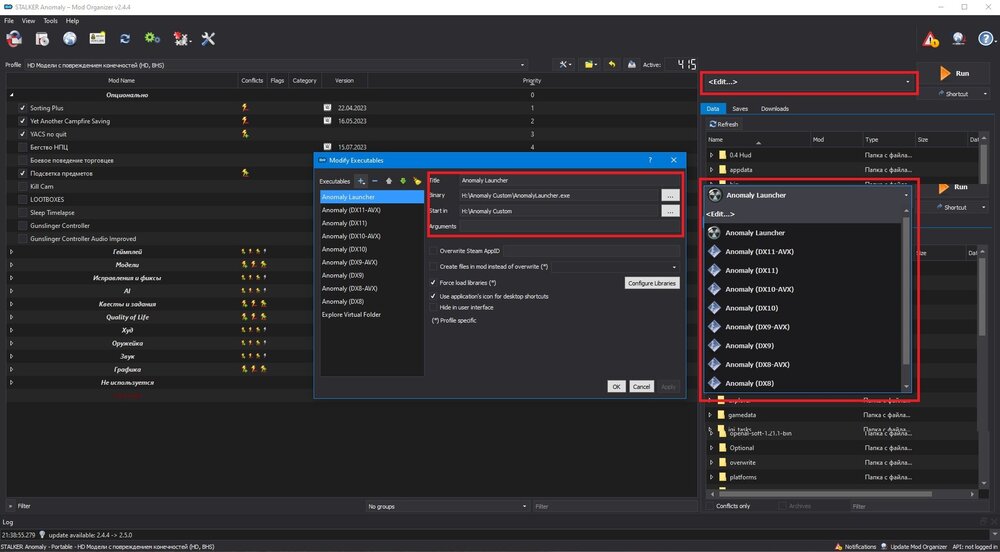Move executable down with green arrow
This screenshot has width=1000, height=552.
click(x=402, y=181)
